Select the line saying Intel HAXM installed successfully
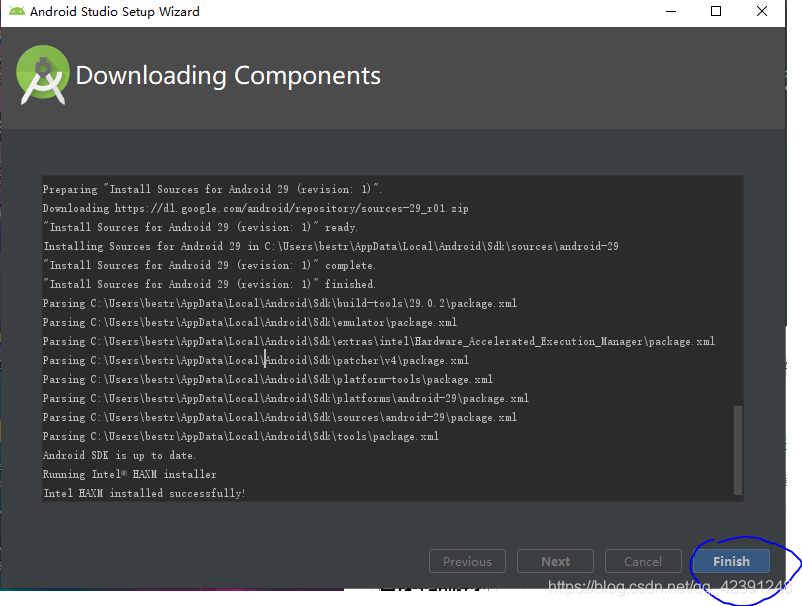 click(143, 492)
